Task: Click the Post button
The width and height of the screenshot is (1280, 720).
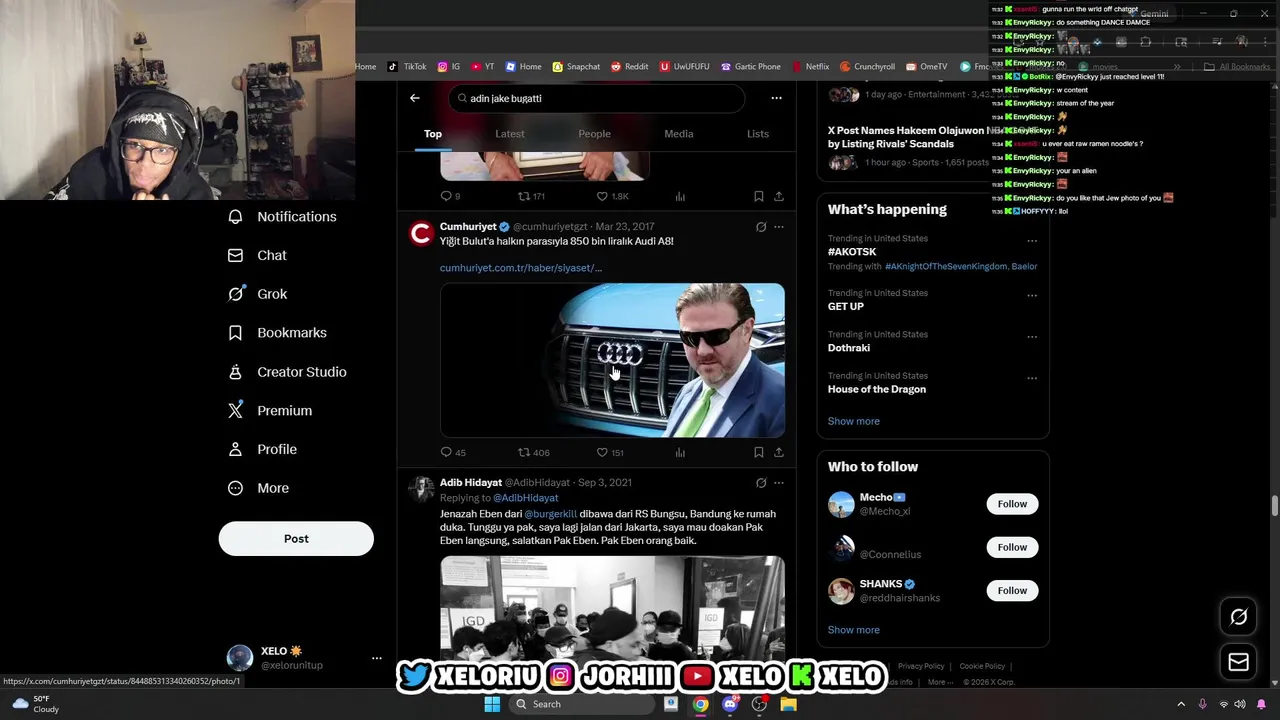Action: pos(296,539)
